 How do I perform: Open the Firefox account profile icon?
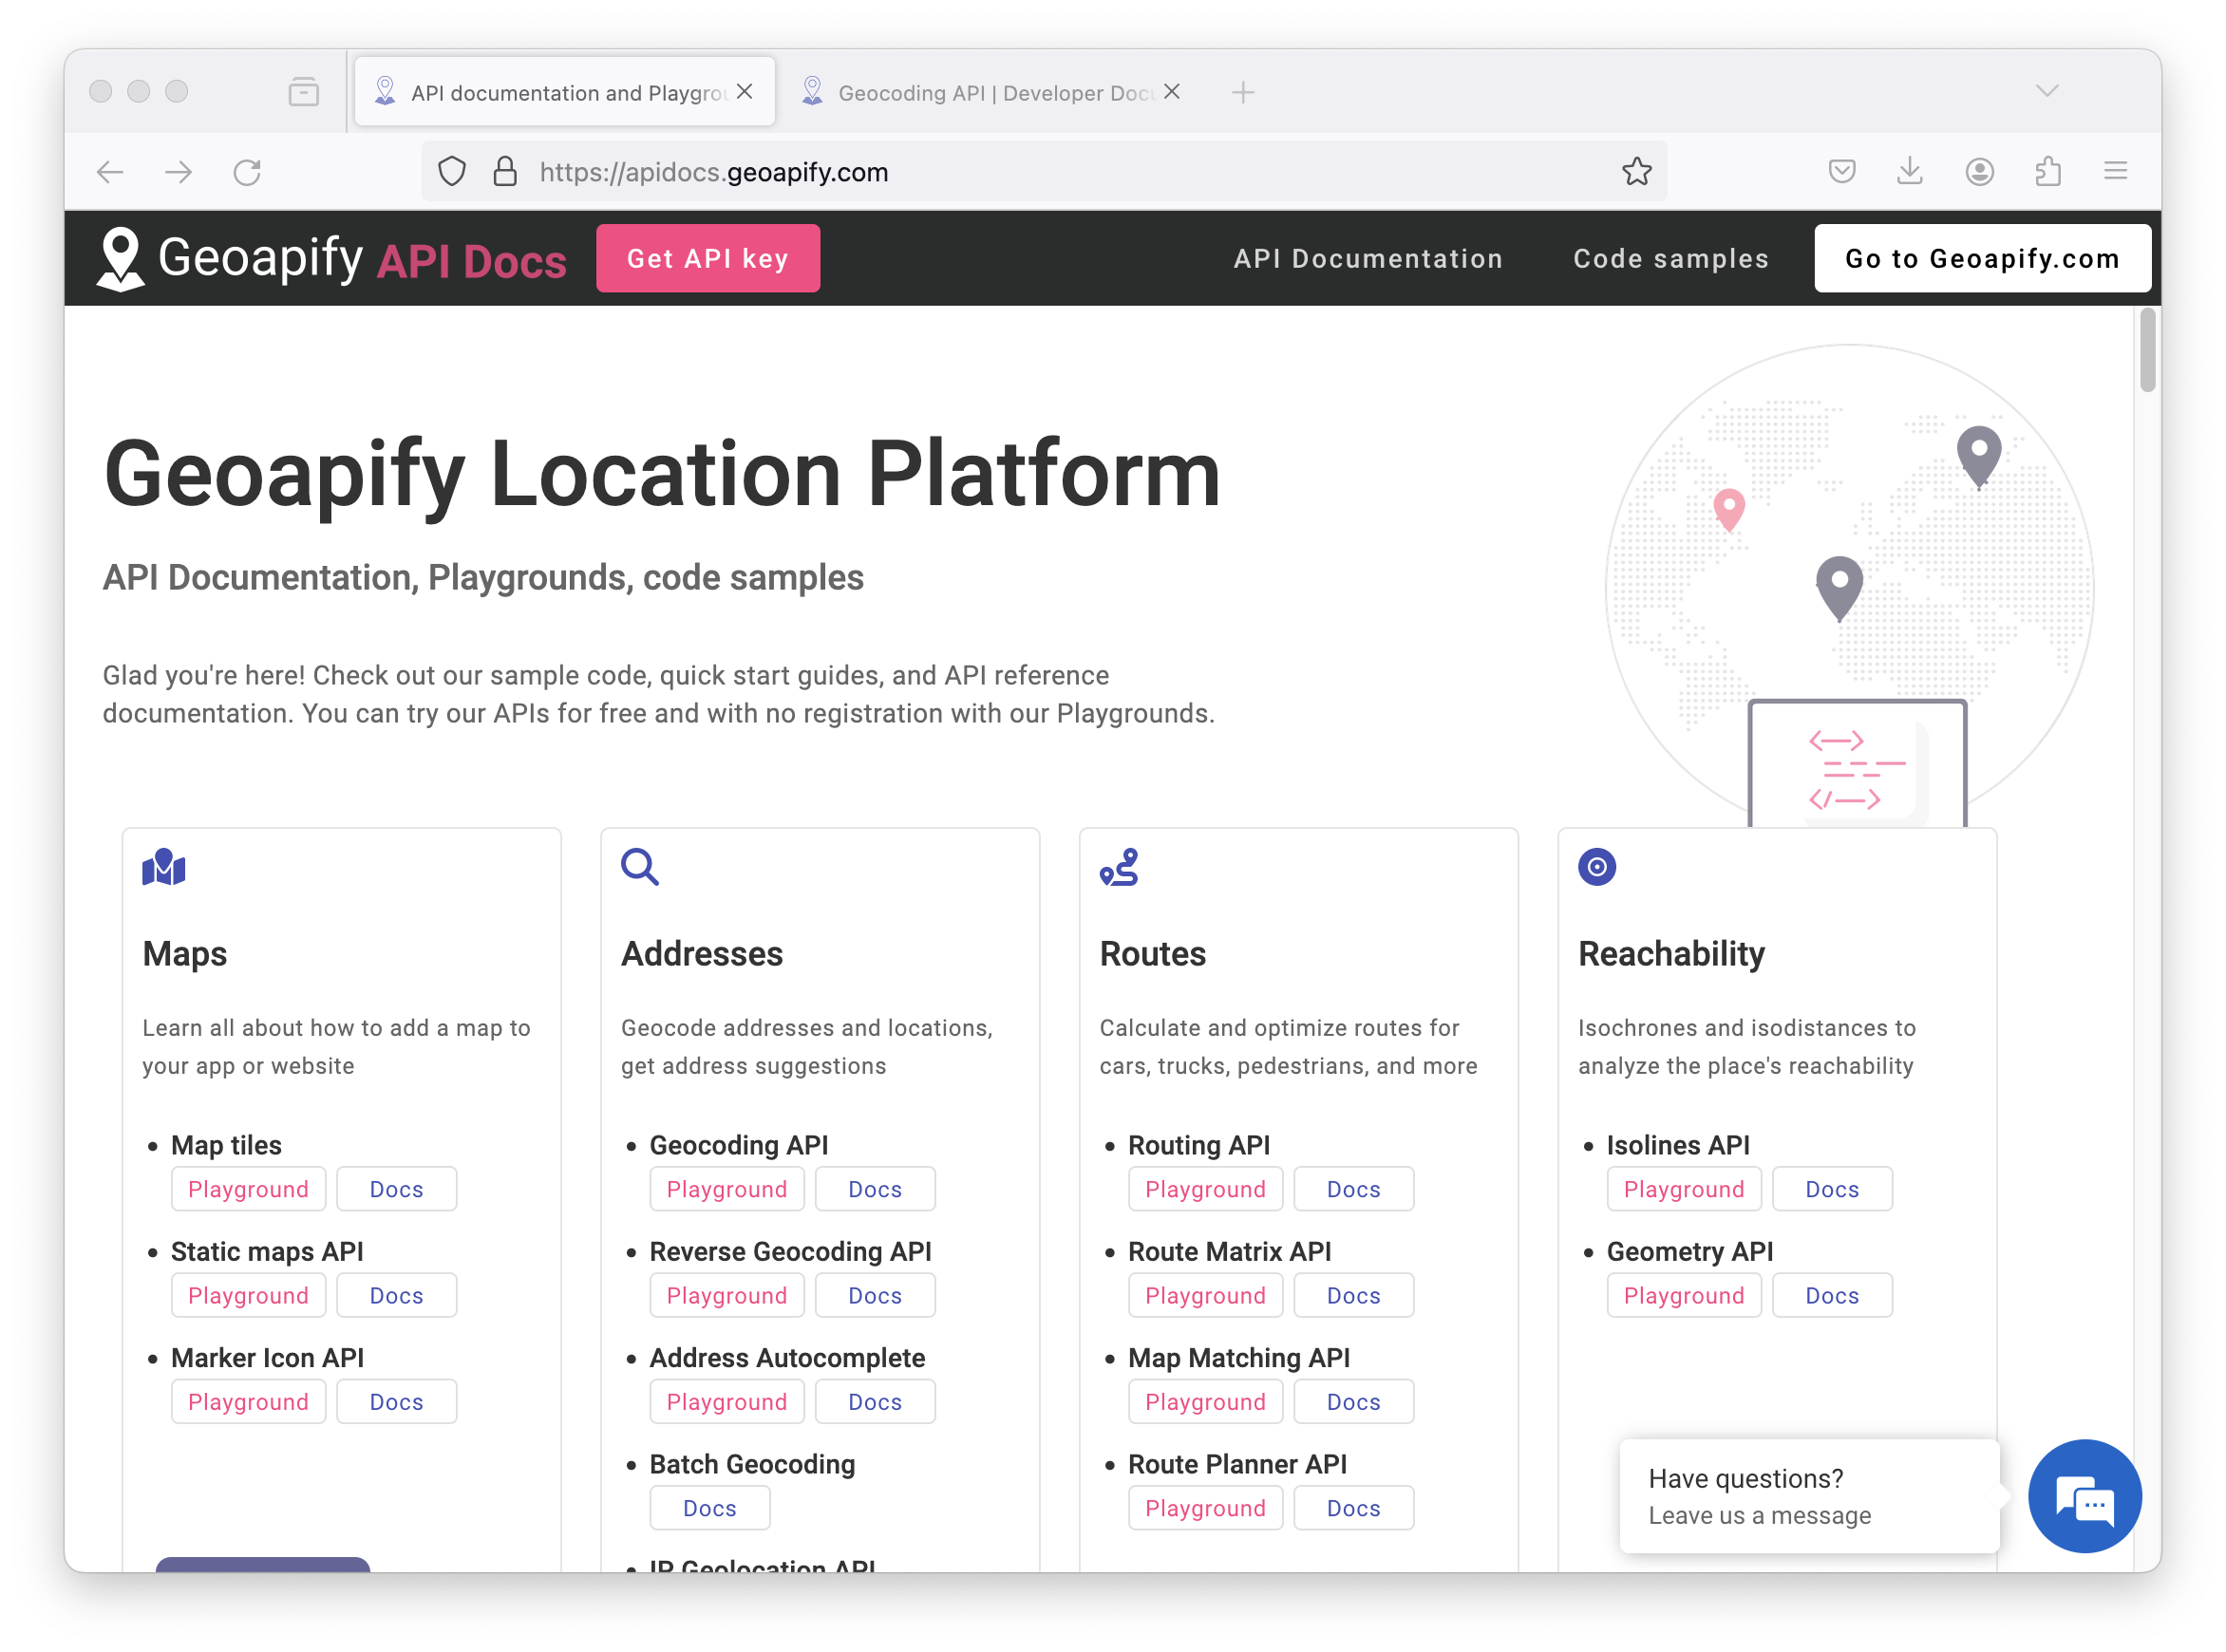click(1979, 172)
